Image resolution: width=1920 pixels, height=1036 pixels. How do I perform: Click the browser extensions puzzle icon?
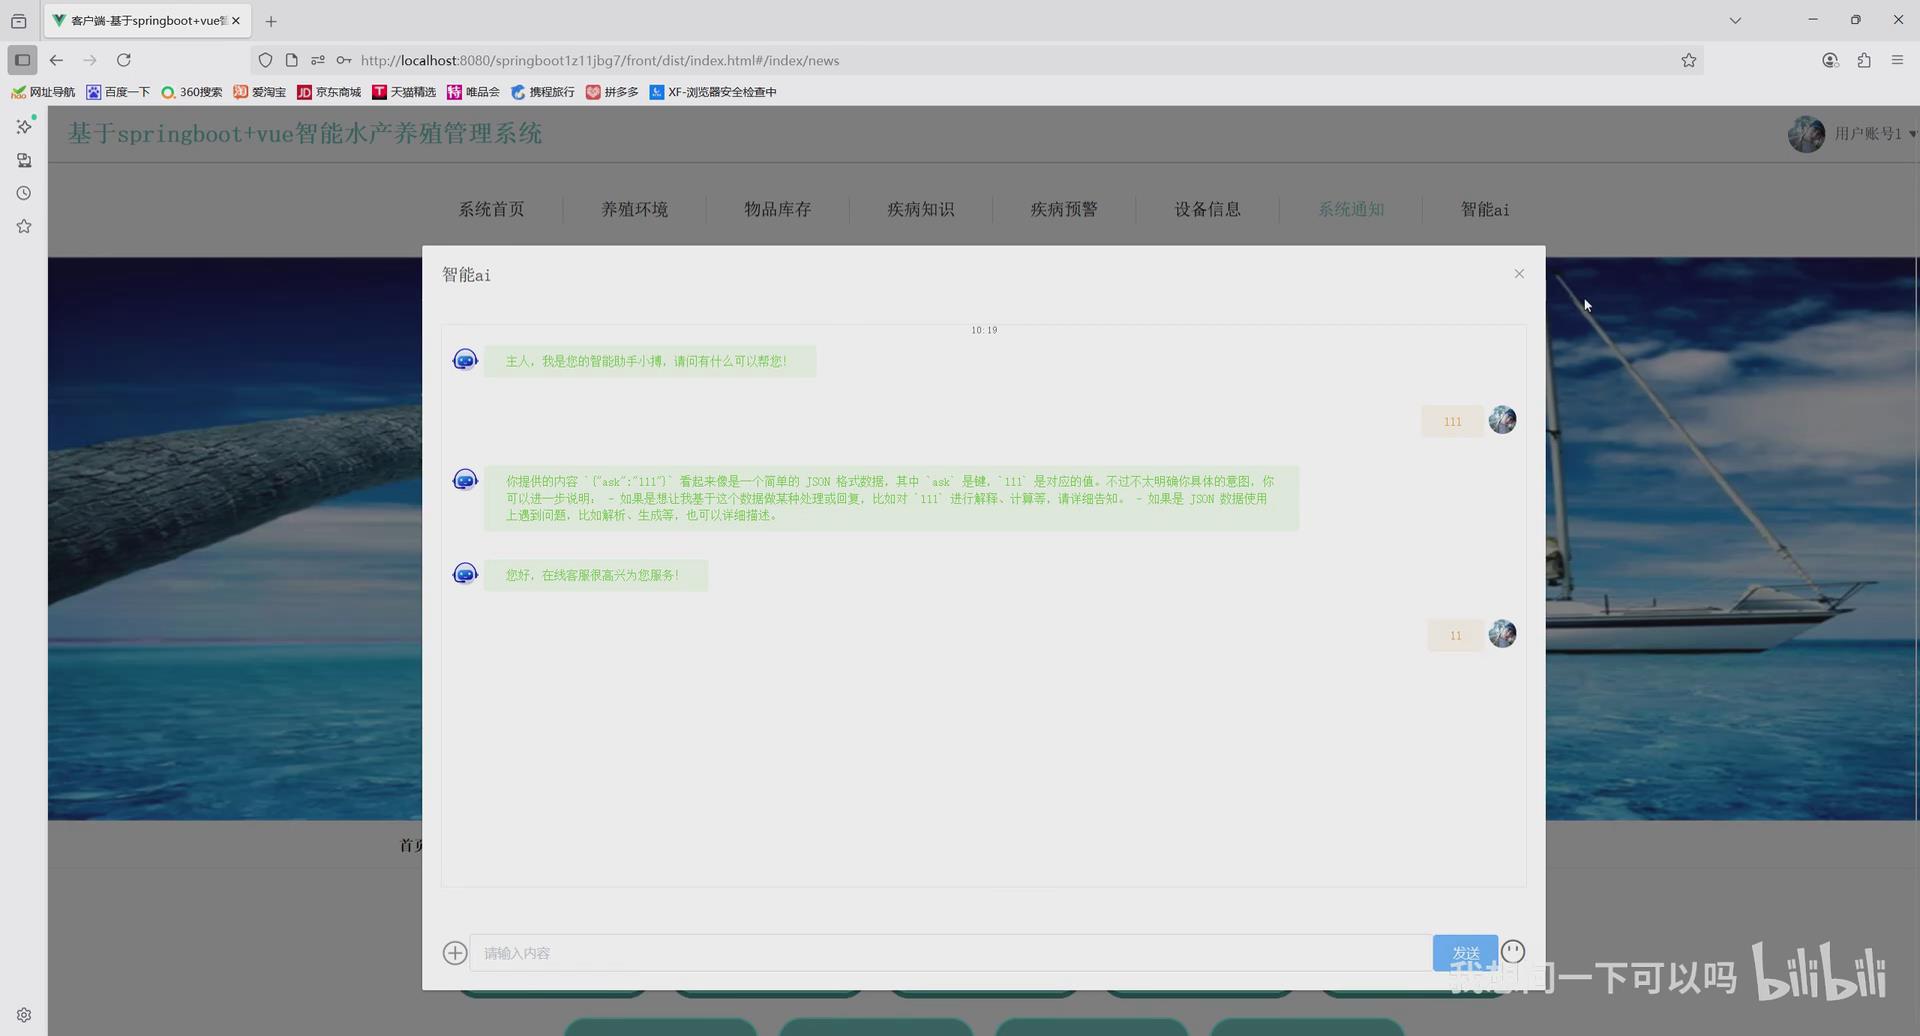click(x=1864, y=60)
